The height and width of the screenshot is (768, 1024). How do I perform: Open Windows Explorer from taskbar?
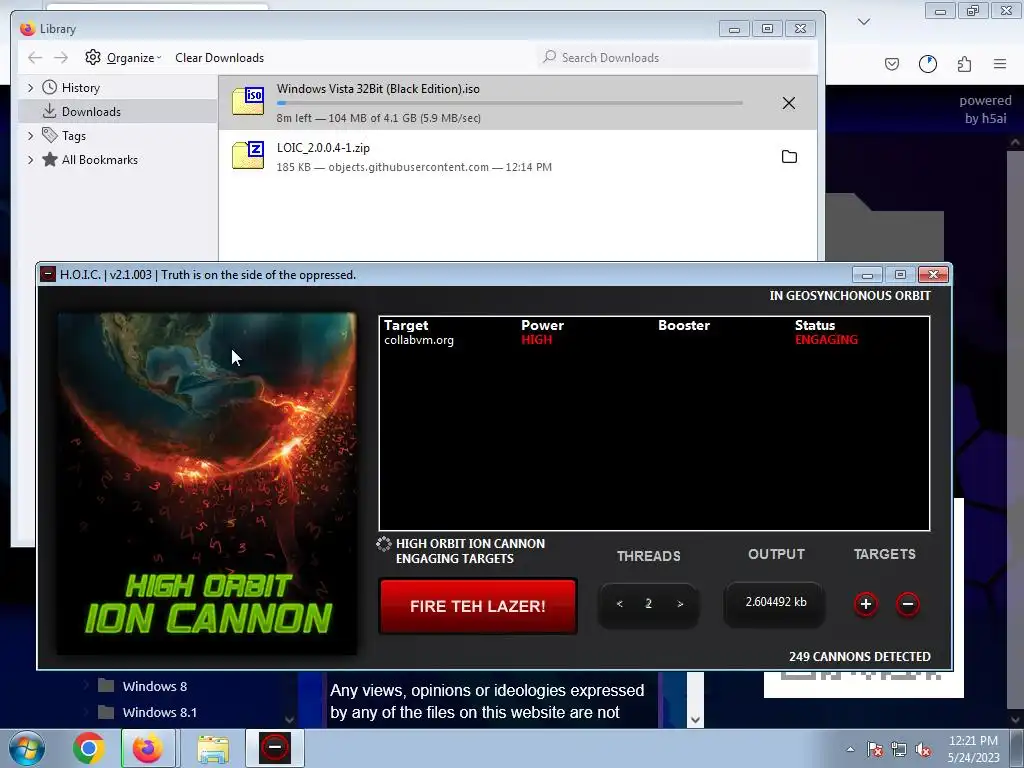coord(213,748)
